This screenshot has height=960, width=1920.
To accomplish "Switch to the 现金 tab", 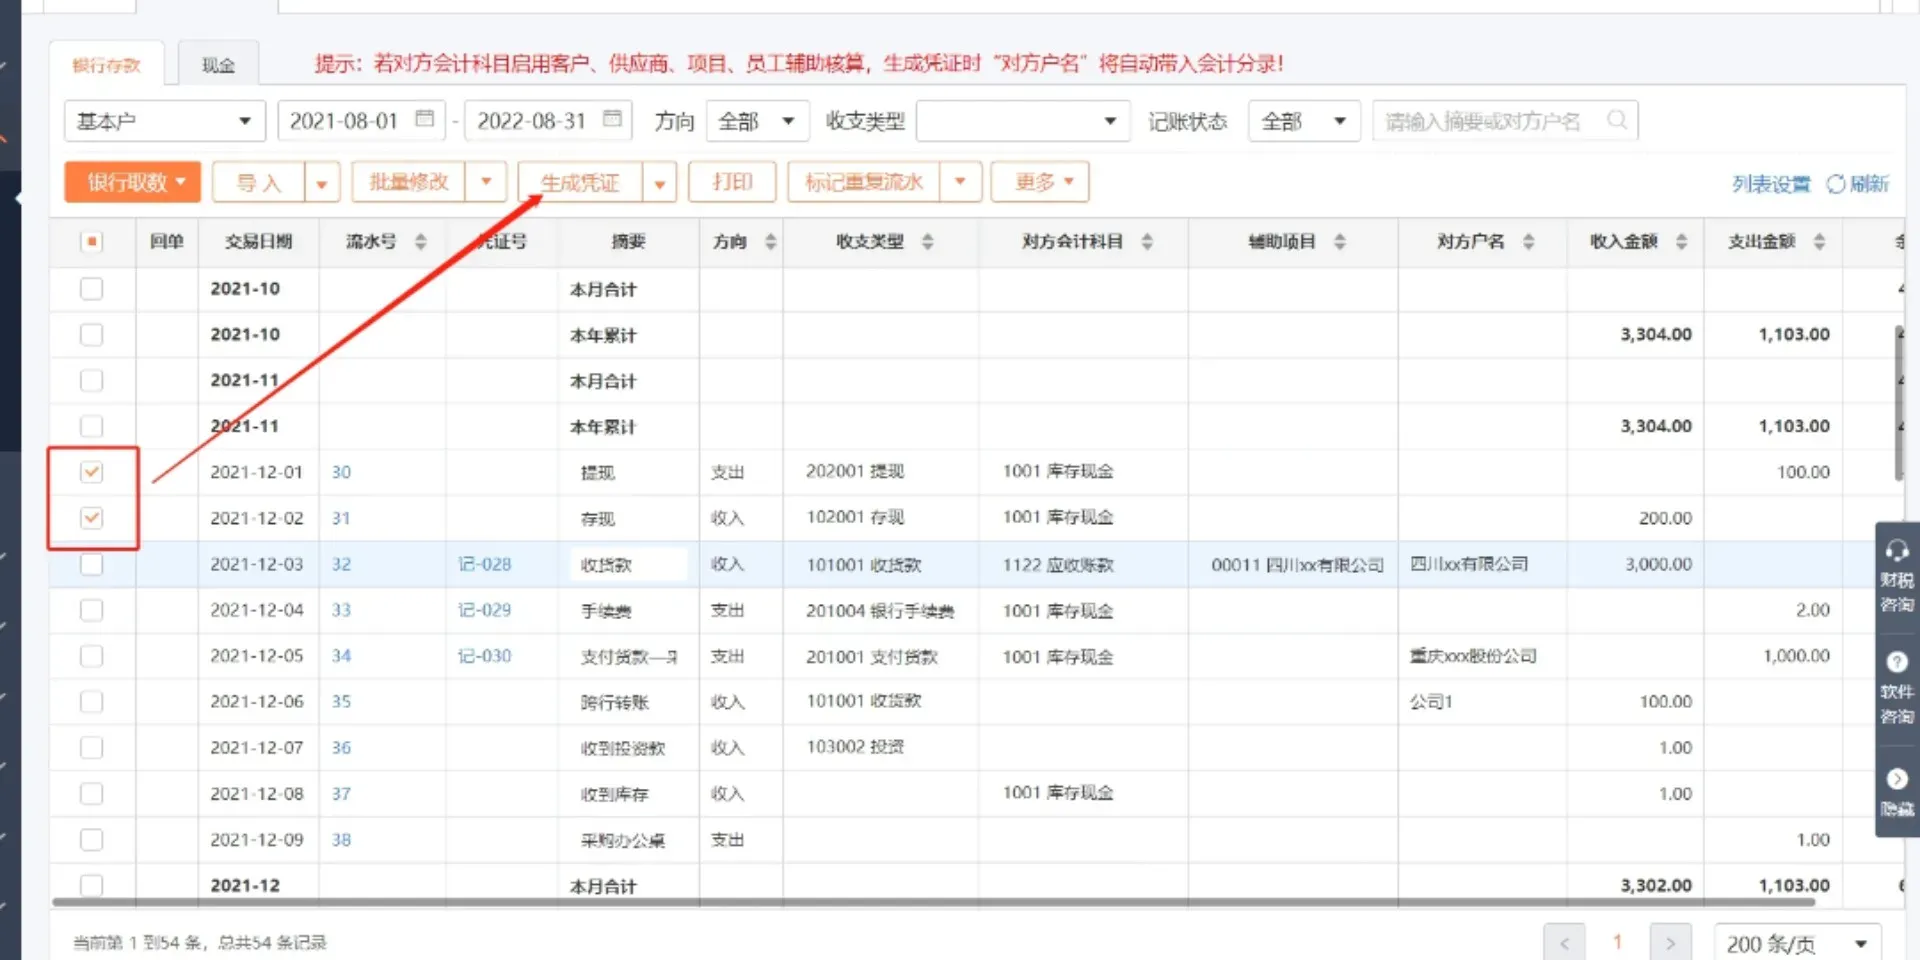I will click(x=218, y=64).
